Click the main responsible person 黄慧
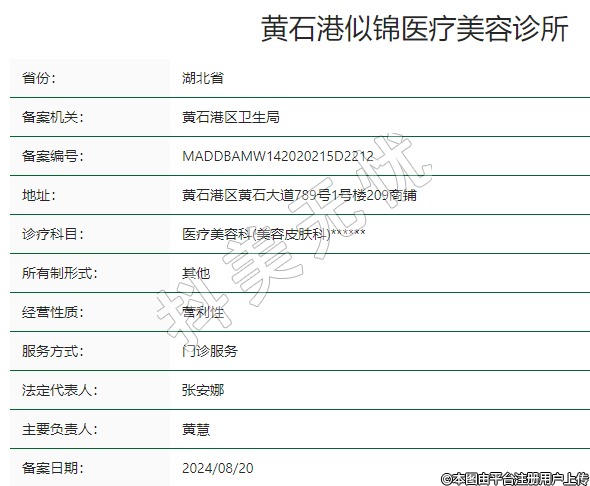 [x=196, y=430]
